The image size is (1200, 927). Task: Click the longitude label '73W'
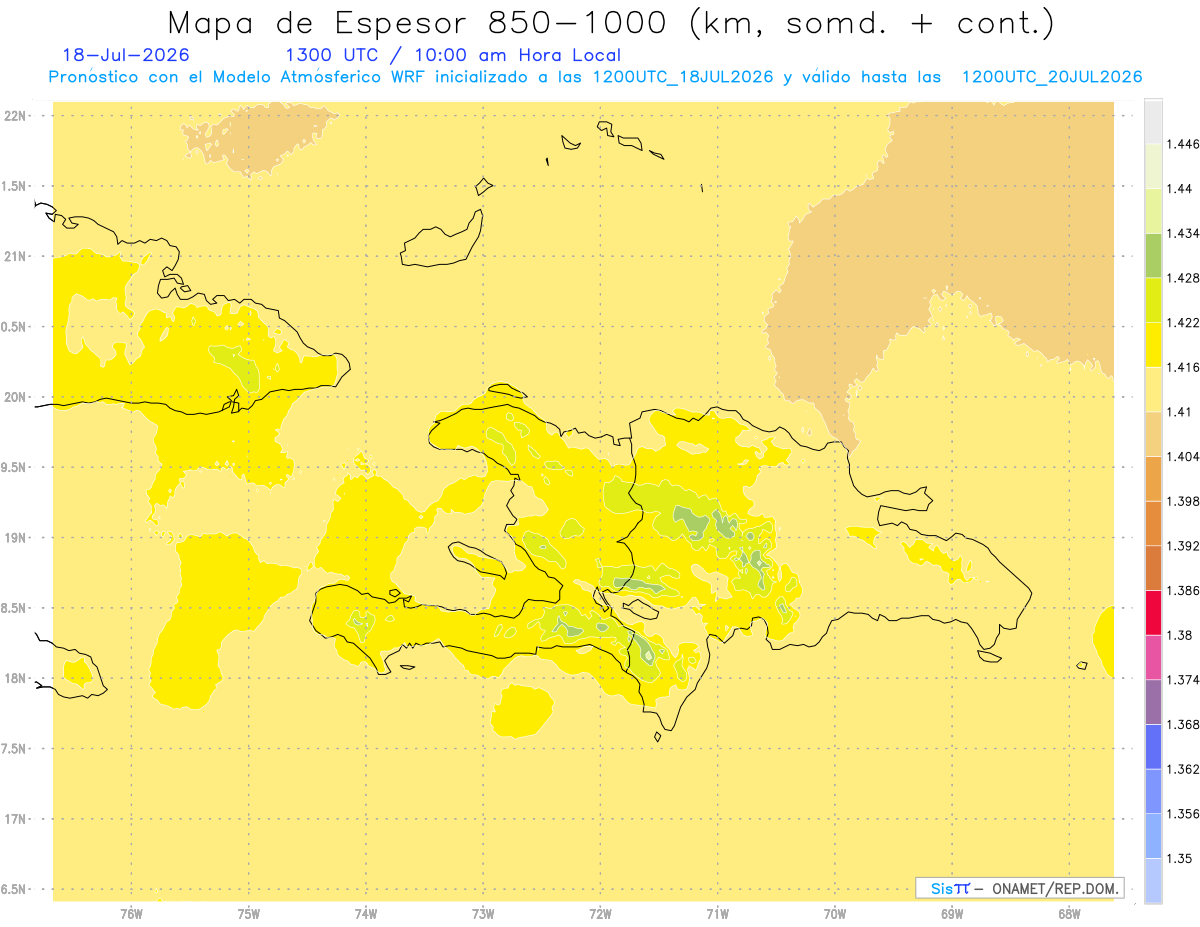(x=483, y=914)
